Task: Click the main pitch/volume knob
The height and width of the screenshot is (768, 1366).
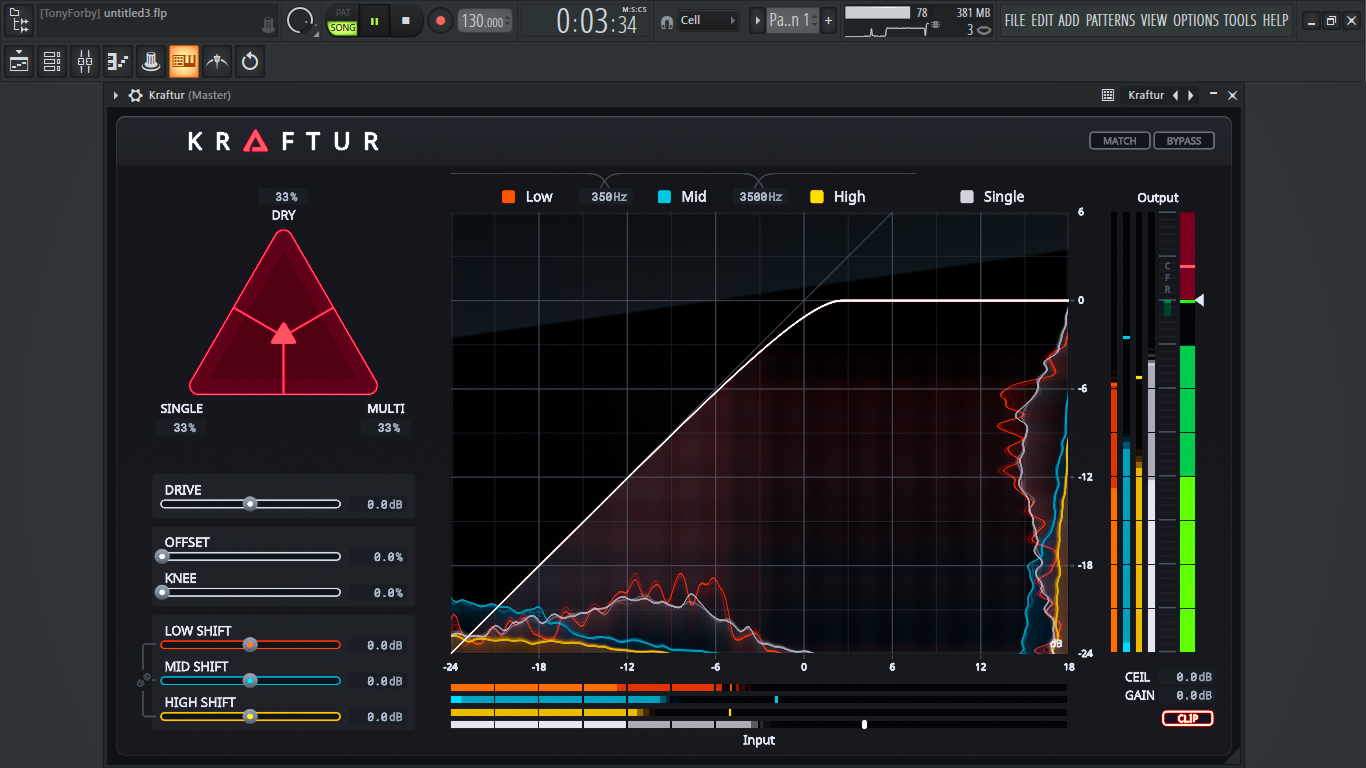Action: (x=300, y=20)
